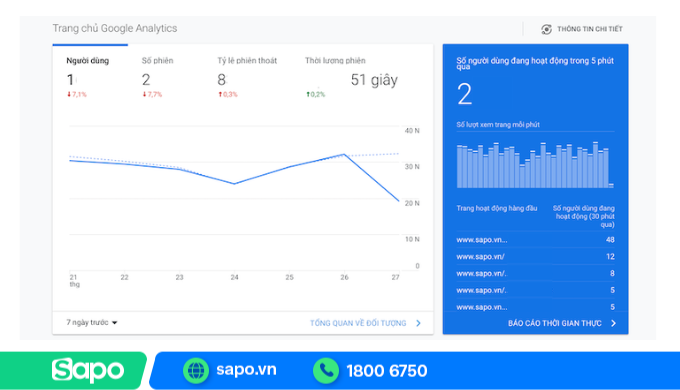Click the 51 giây session duration value
Screen dimensions: 680x390
click(374, 80)
